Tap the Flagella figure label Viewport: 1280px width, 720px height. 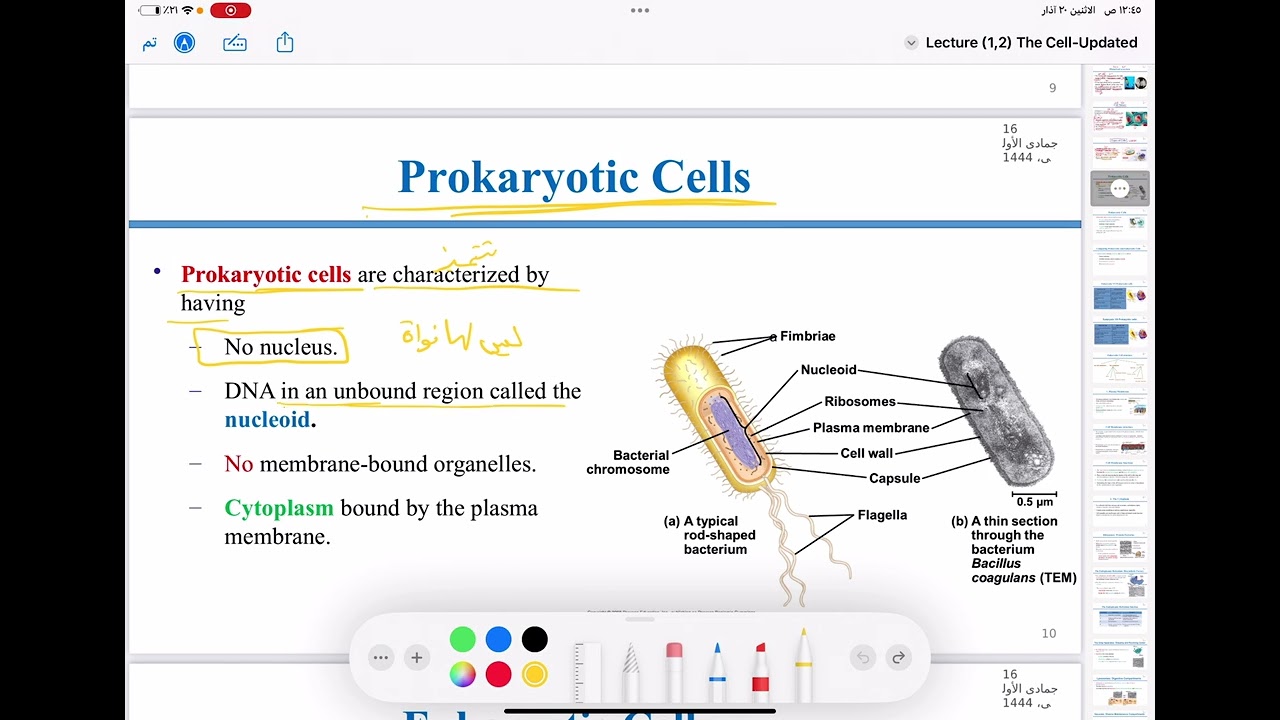click(x=882, y=515)
